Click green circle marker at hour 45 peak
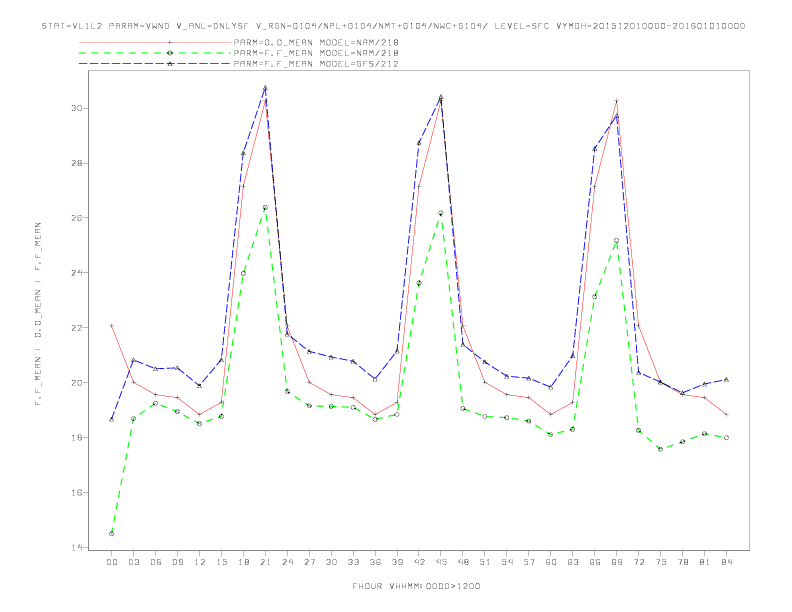 point(441,213)
